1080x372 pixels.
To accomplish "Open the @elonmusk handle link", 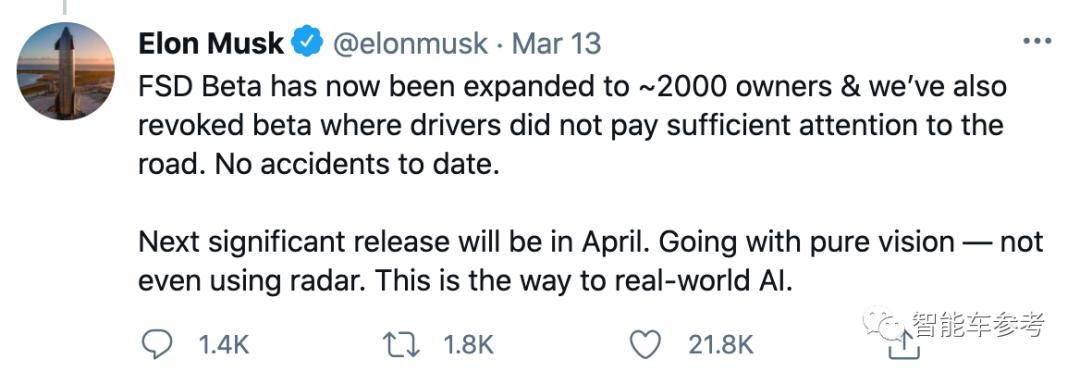I will click(410, 43).
